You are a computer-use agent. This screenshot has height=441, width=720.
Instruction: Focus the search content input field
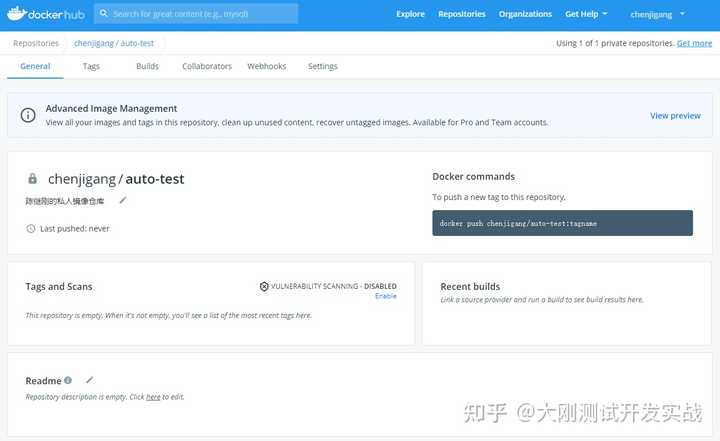(x=196, y=14)
